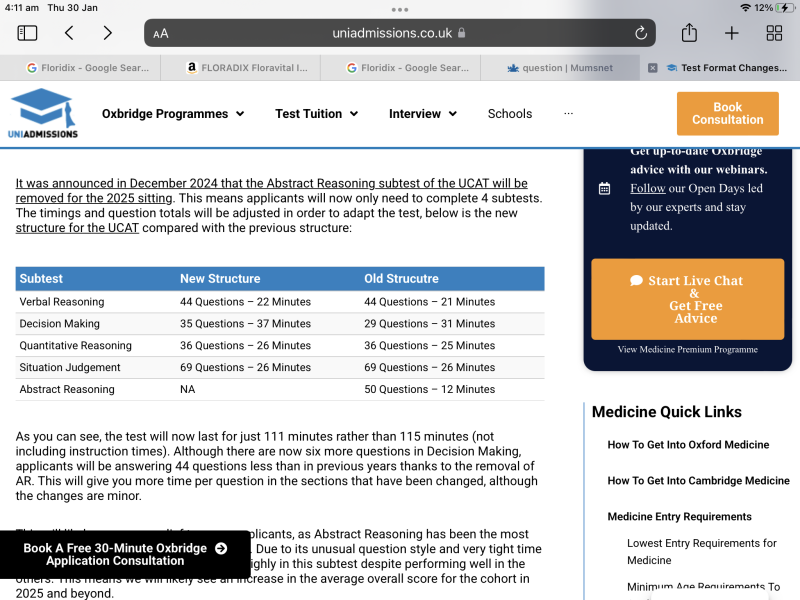This screenshot has height=600, width=800.
Task: Open the Abstract Reasoning removal announcement link
Action: [271, 191]
